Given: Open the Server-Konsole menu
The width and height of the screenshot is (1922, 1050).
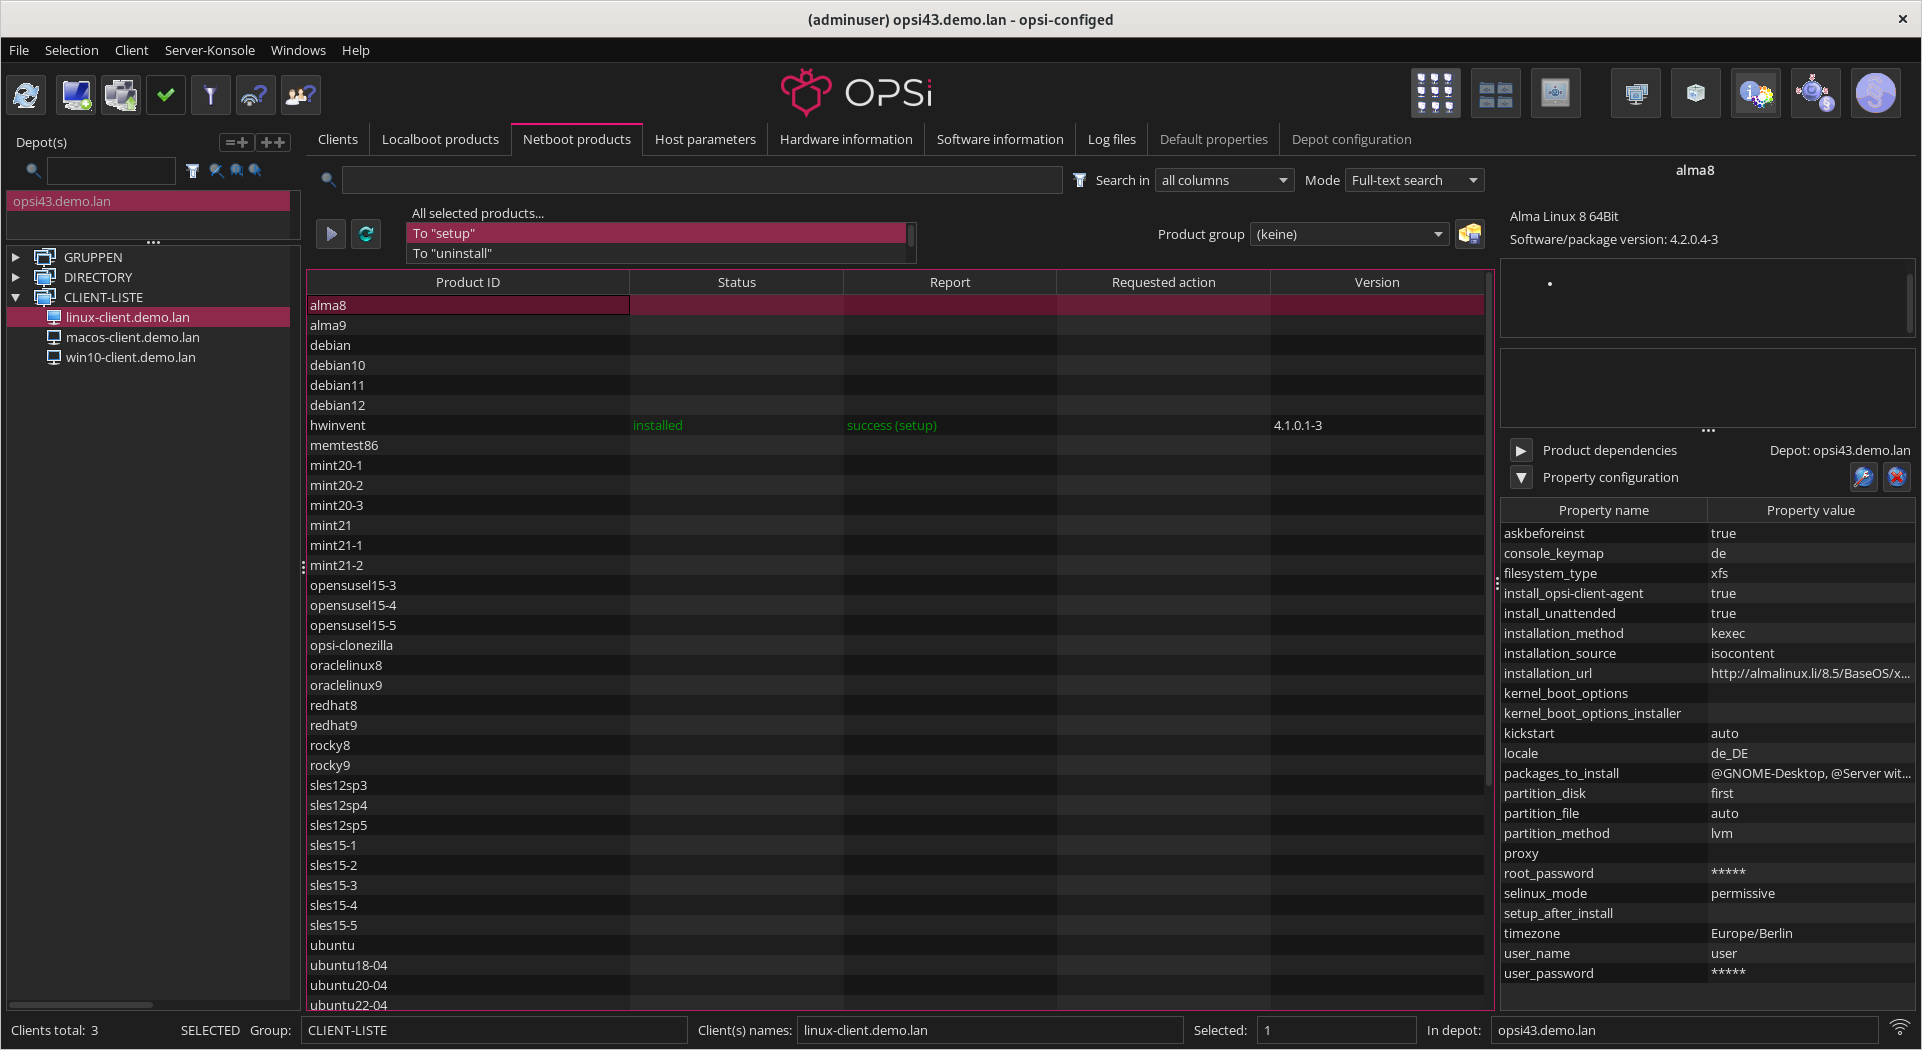Looking at the screenshot, I should (x=209, y=50).
